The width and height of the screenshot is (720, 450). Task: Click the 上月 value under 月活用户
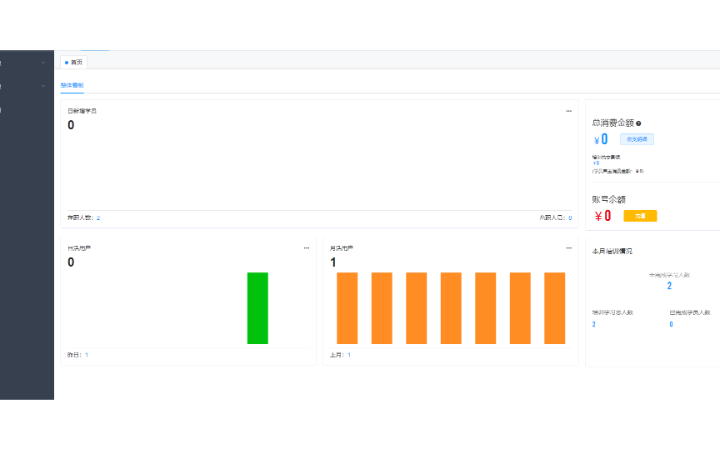click(349, 355)
